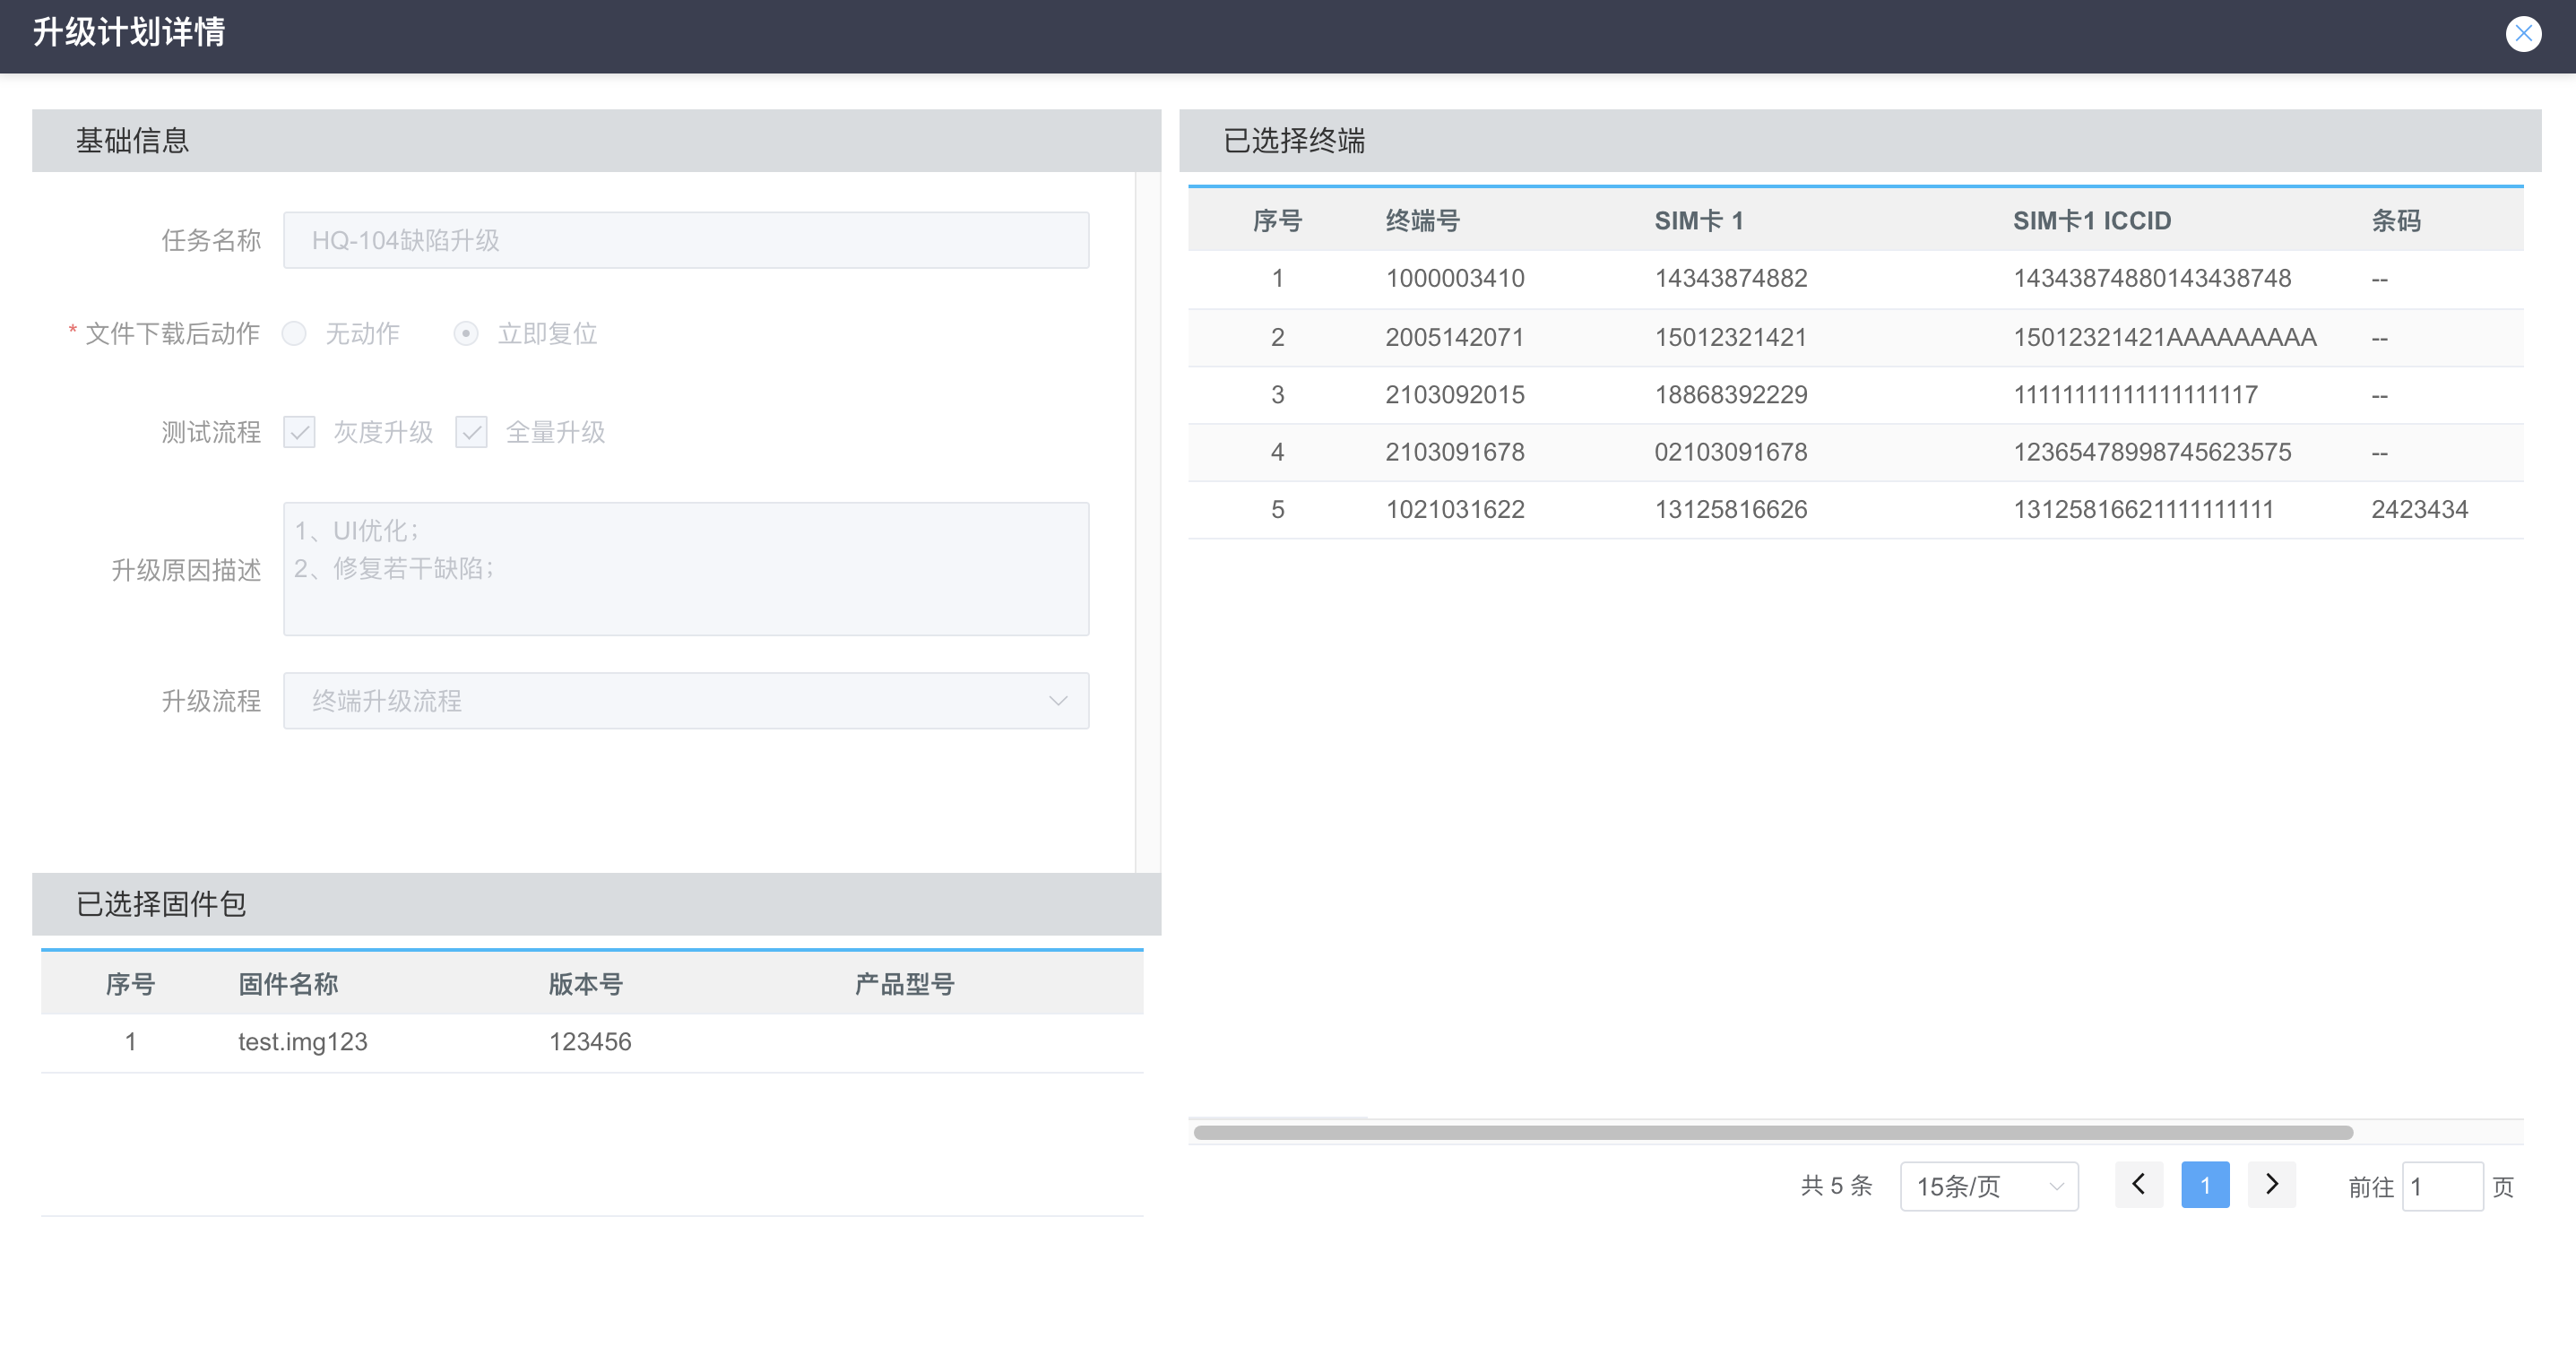Click terminal number 1021031622
Image resolution: width=2576 pixels, height=1355 pixels.
click(x=1455, y=510)
